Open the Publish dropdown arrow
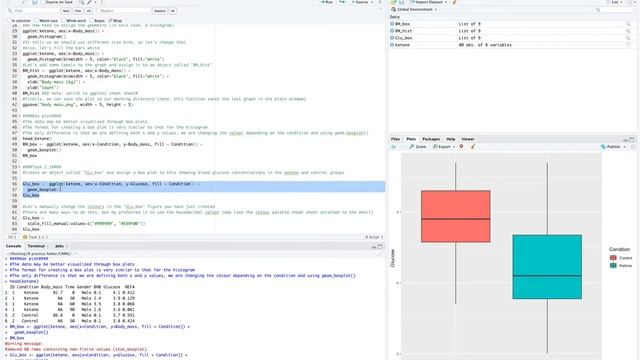 pyautogui.click(x=624, y=147)
